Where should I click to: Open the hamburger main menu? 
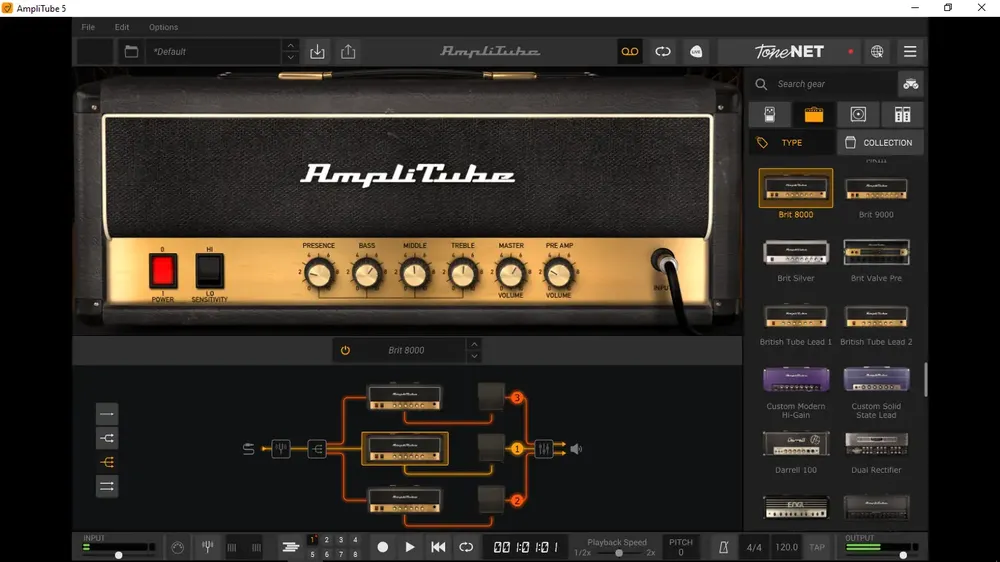pos(910,52)
